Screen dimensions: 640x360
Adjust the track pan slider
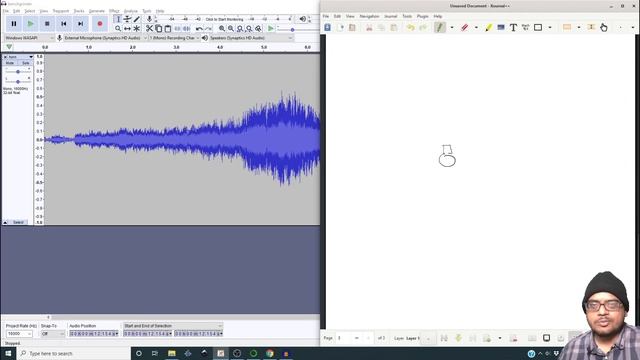[x=18, y=81]
